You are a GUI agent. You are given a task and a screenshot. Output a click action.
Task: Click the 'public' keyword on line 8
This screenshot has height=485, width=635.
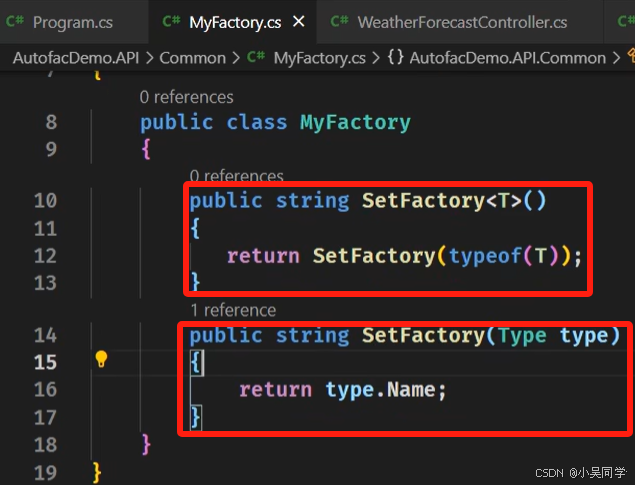click(177, 122)
